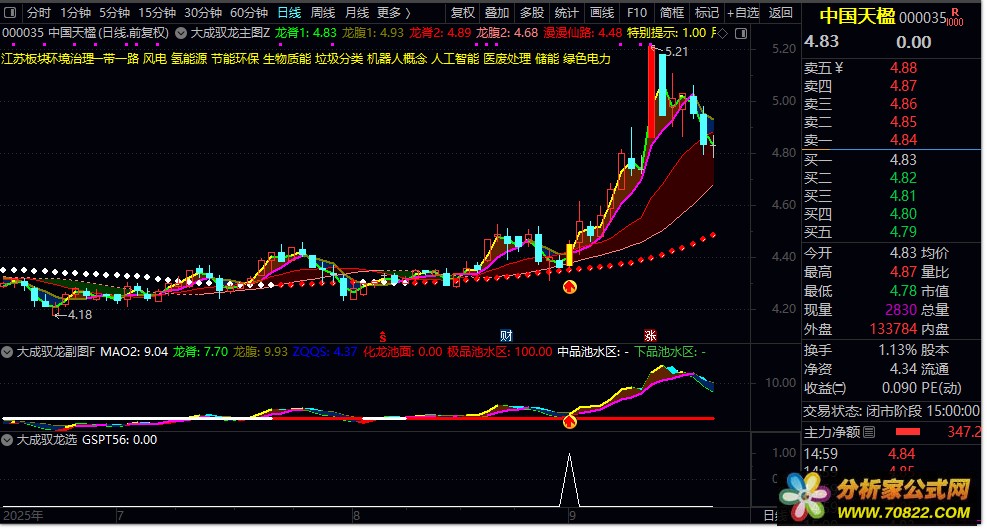Toggle the side panel icon in chart header
Screen dimensions: 987x529
741,33
